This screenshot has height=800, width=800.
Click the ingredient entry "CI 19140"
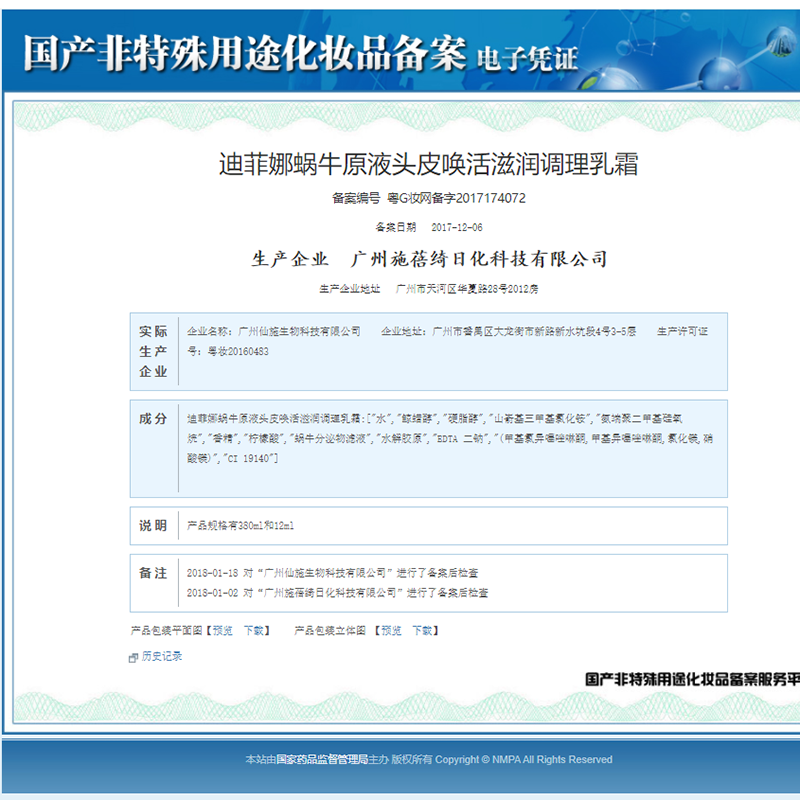[250, 458]
